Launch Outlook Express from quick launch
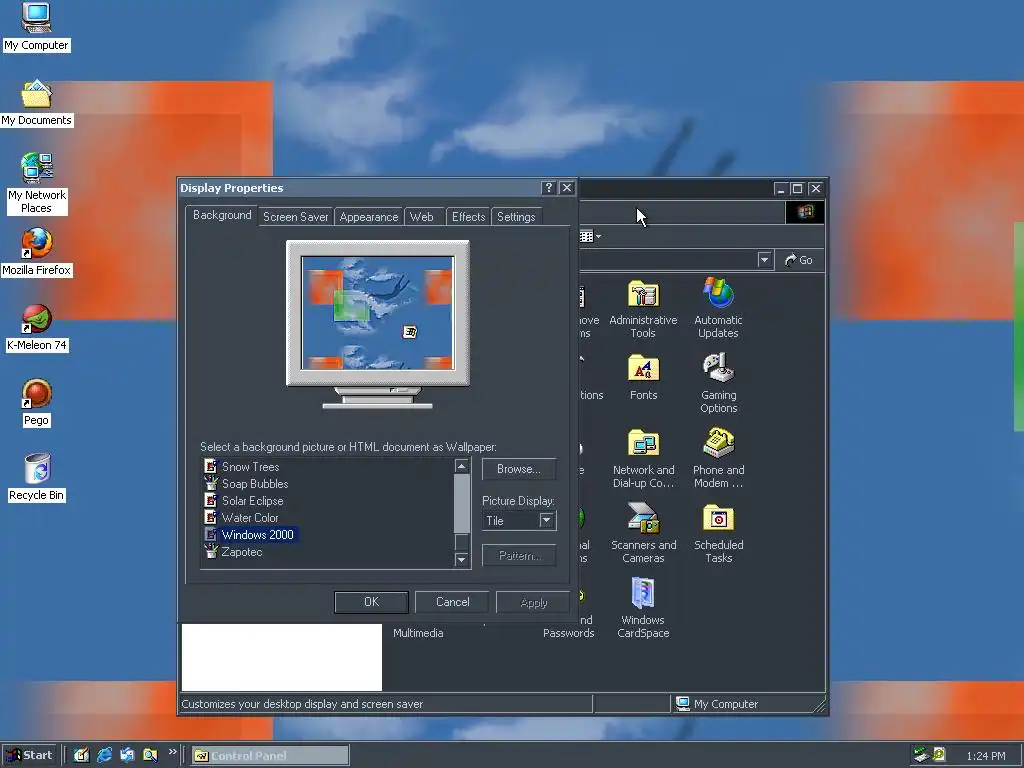This screenshot has width=1024, height=768. [127, 755]
